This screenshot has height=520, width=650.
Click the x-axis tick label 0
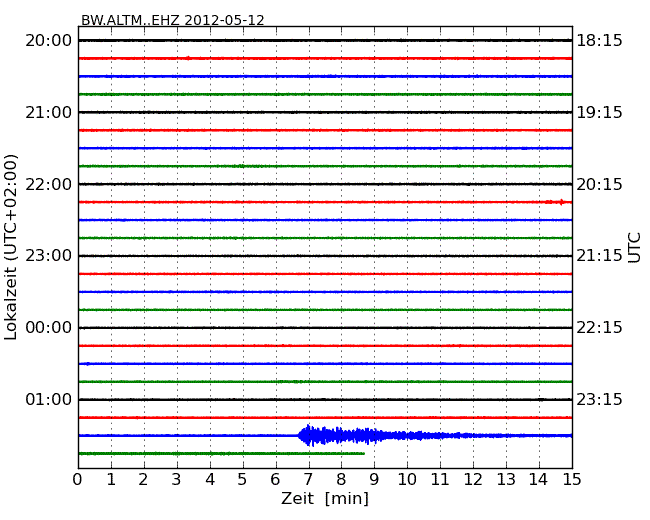click(x=78, y=479)
